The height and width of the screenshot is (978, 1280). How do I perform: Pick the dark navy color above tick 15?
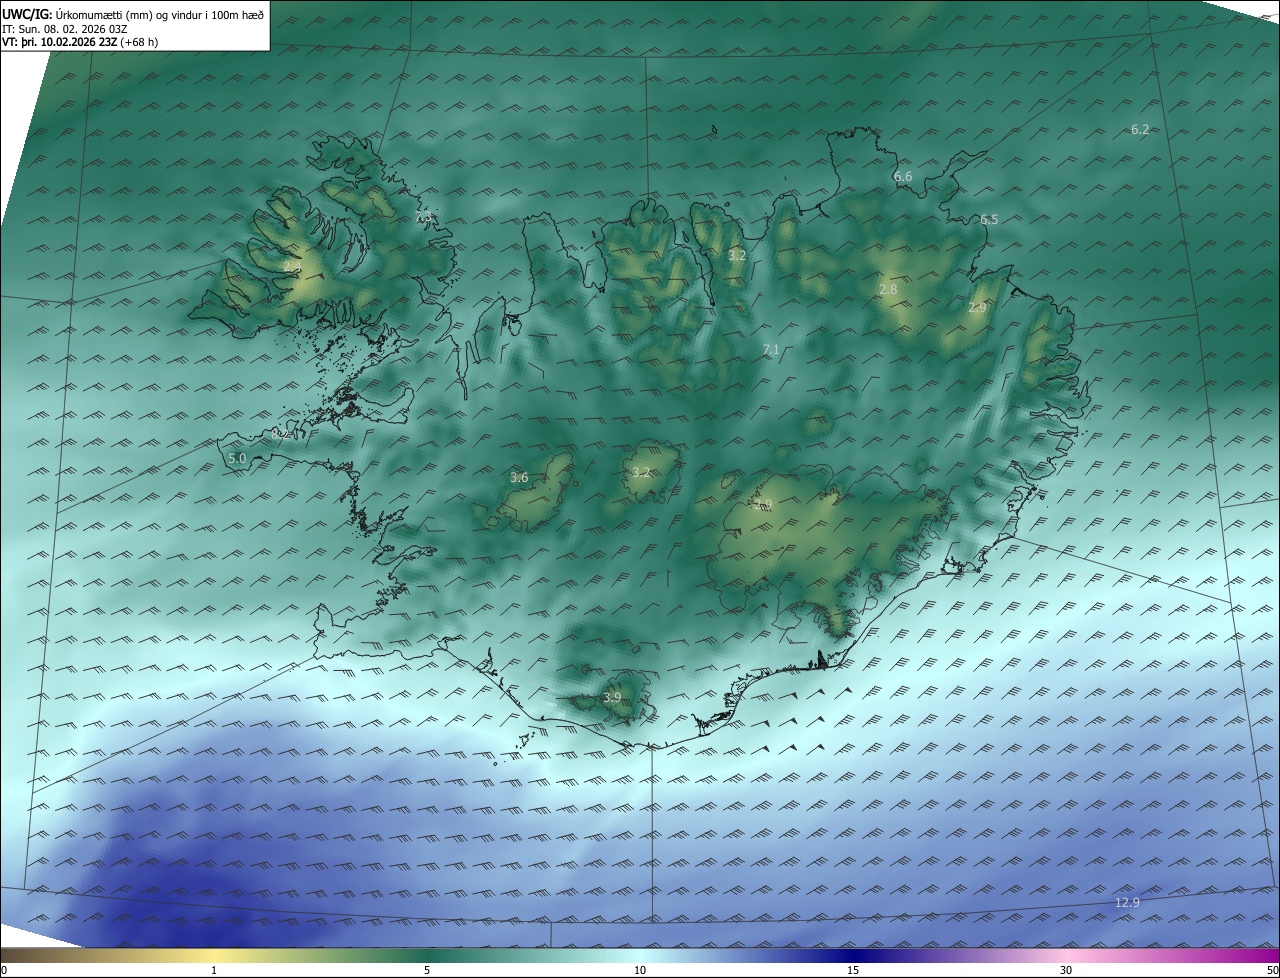[x=853, y=955]
